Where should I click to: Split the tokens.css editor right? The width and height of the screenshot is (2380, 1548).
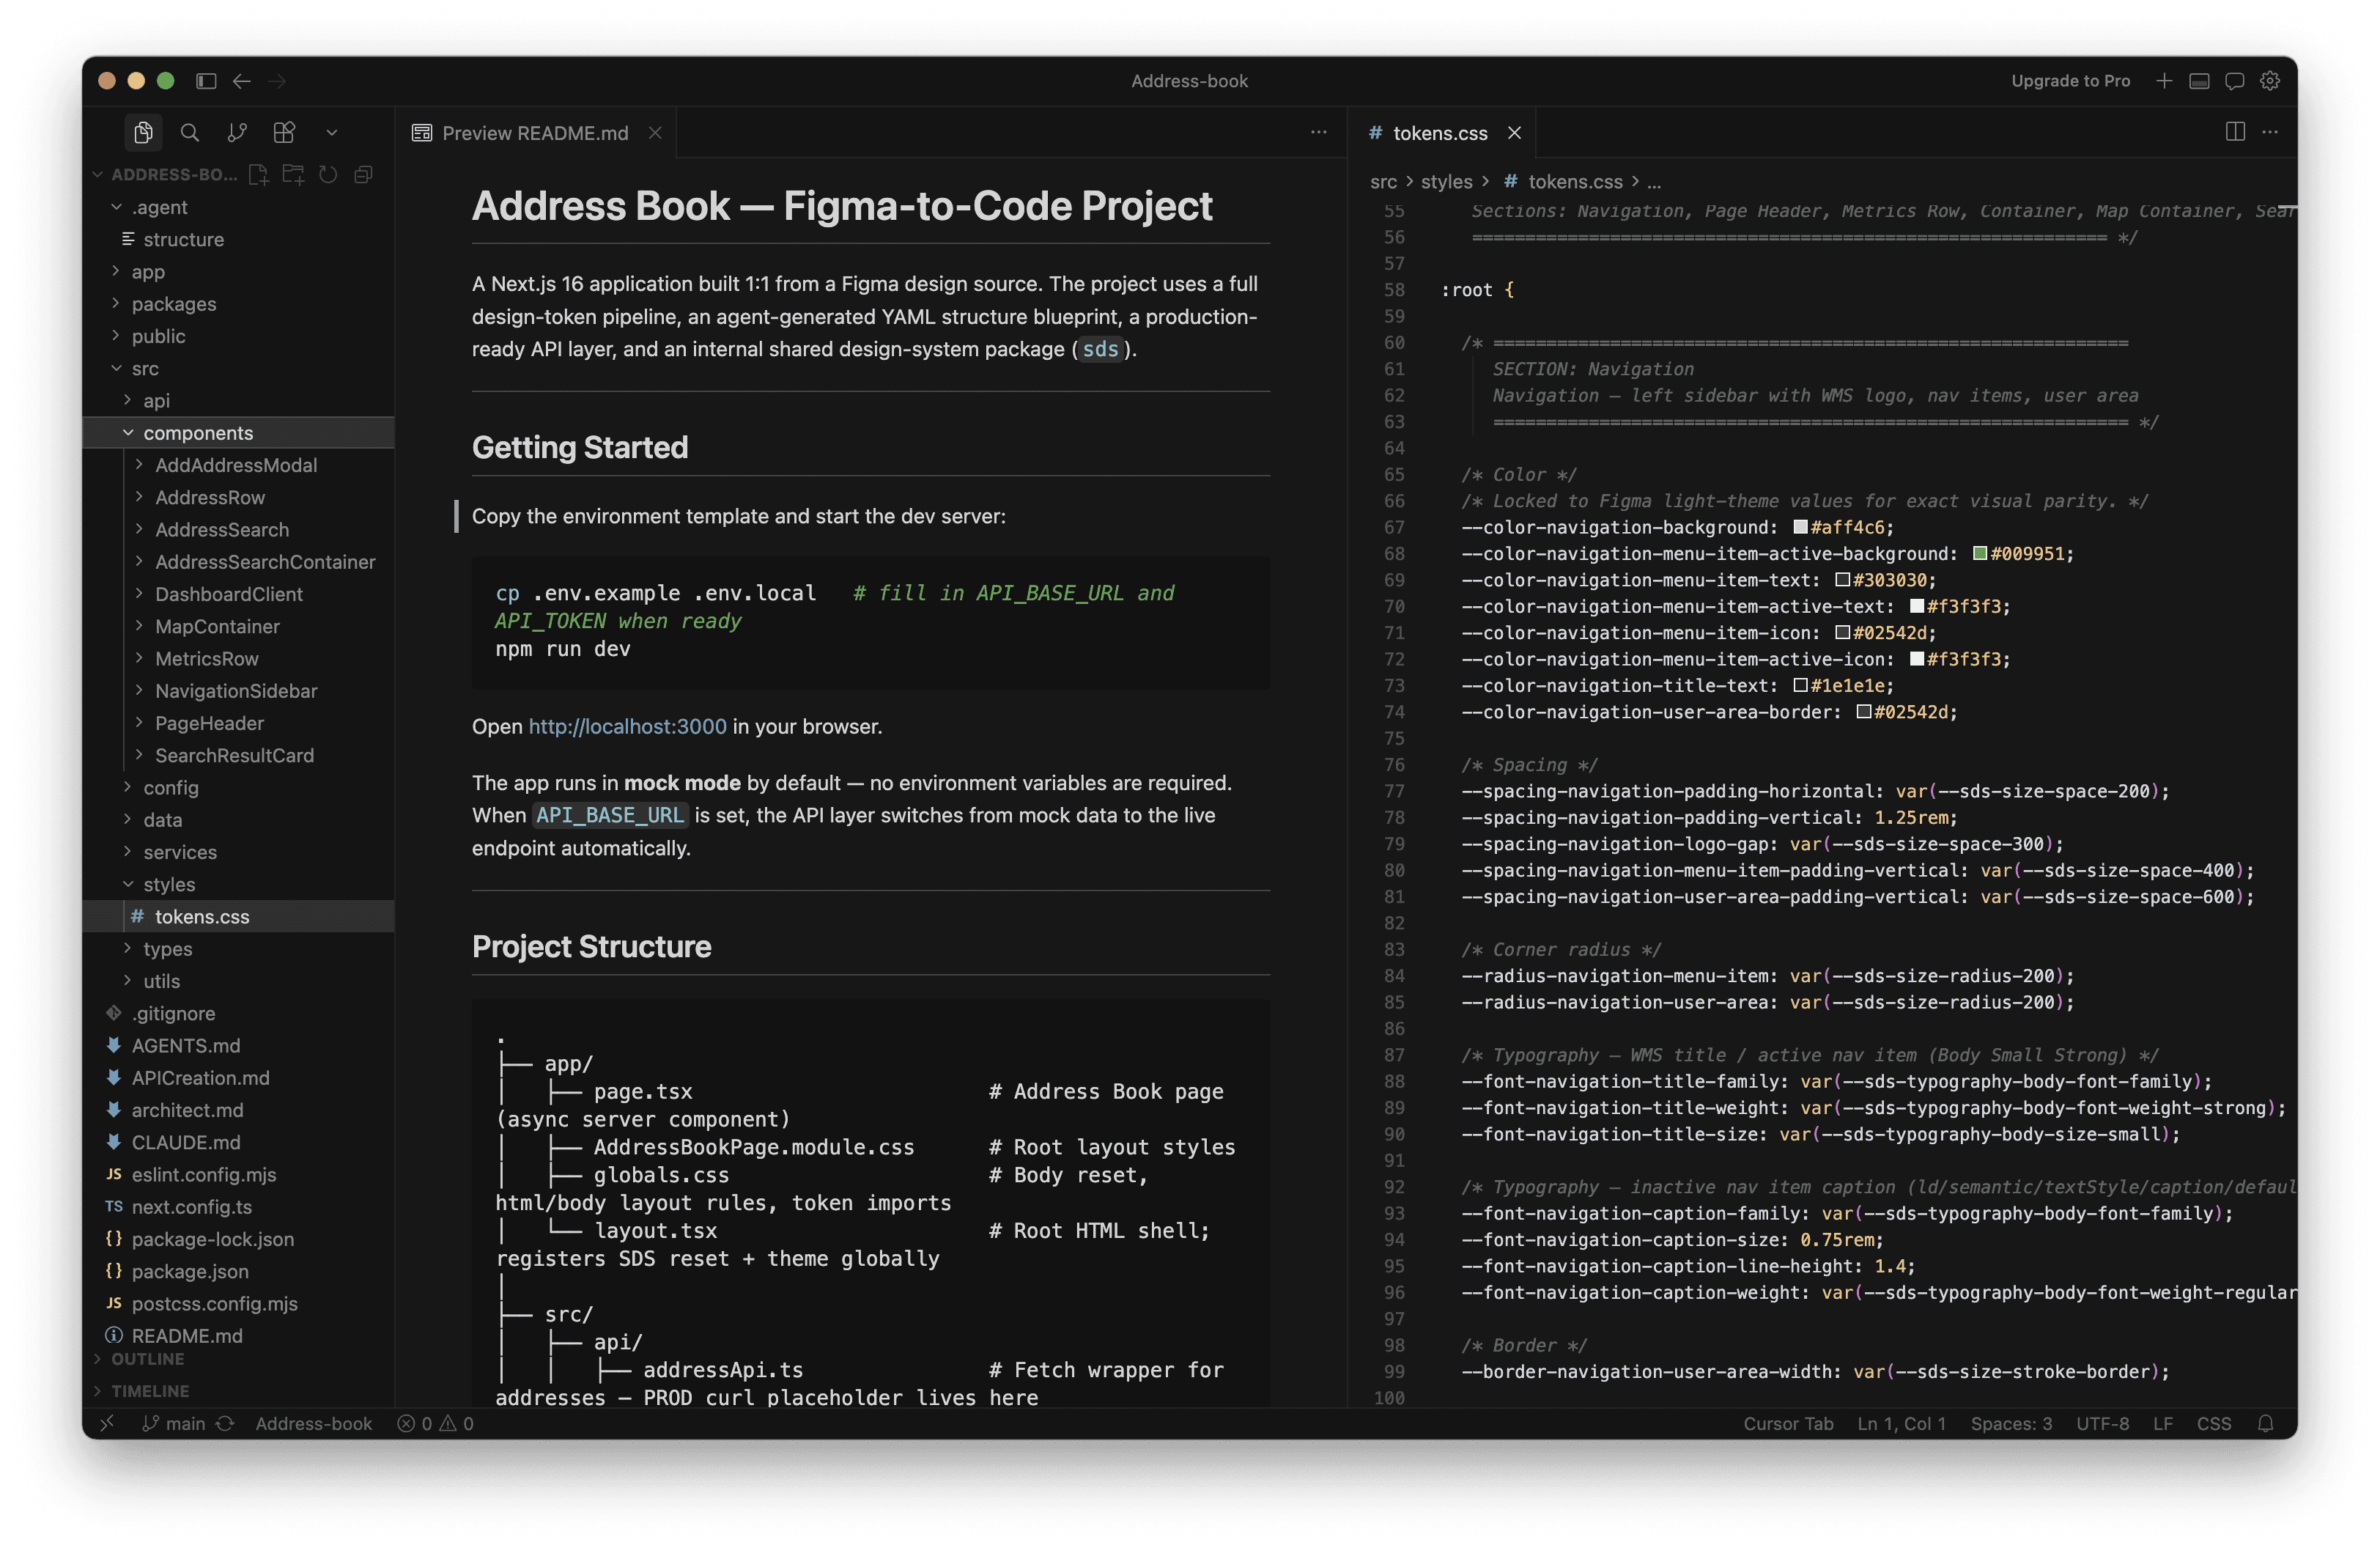click(x=2235, y=132)
